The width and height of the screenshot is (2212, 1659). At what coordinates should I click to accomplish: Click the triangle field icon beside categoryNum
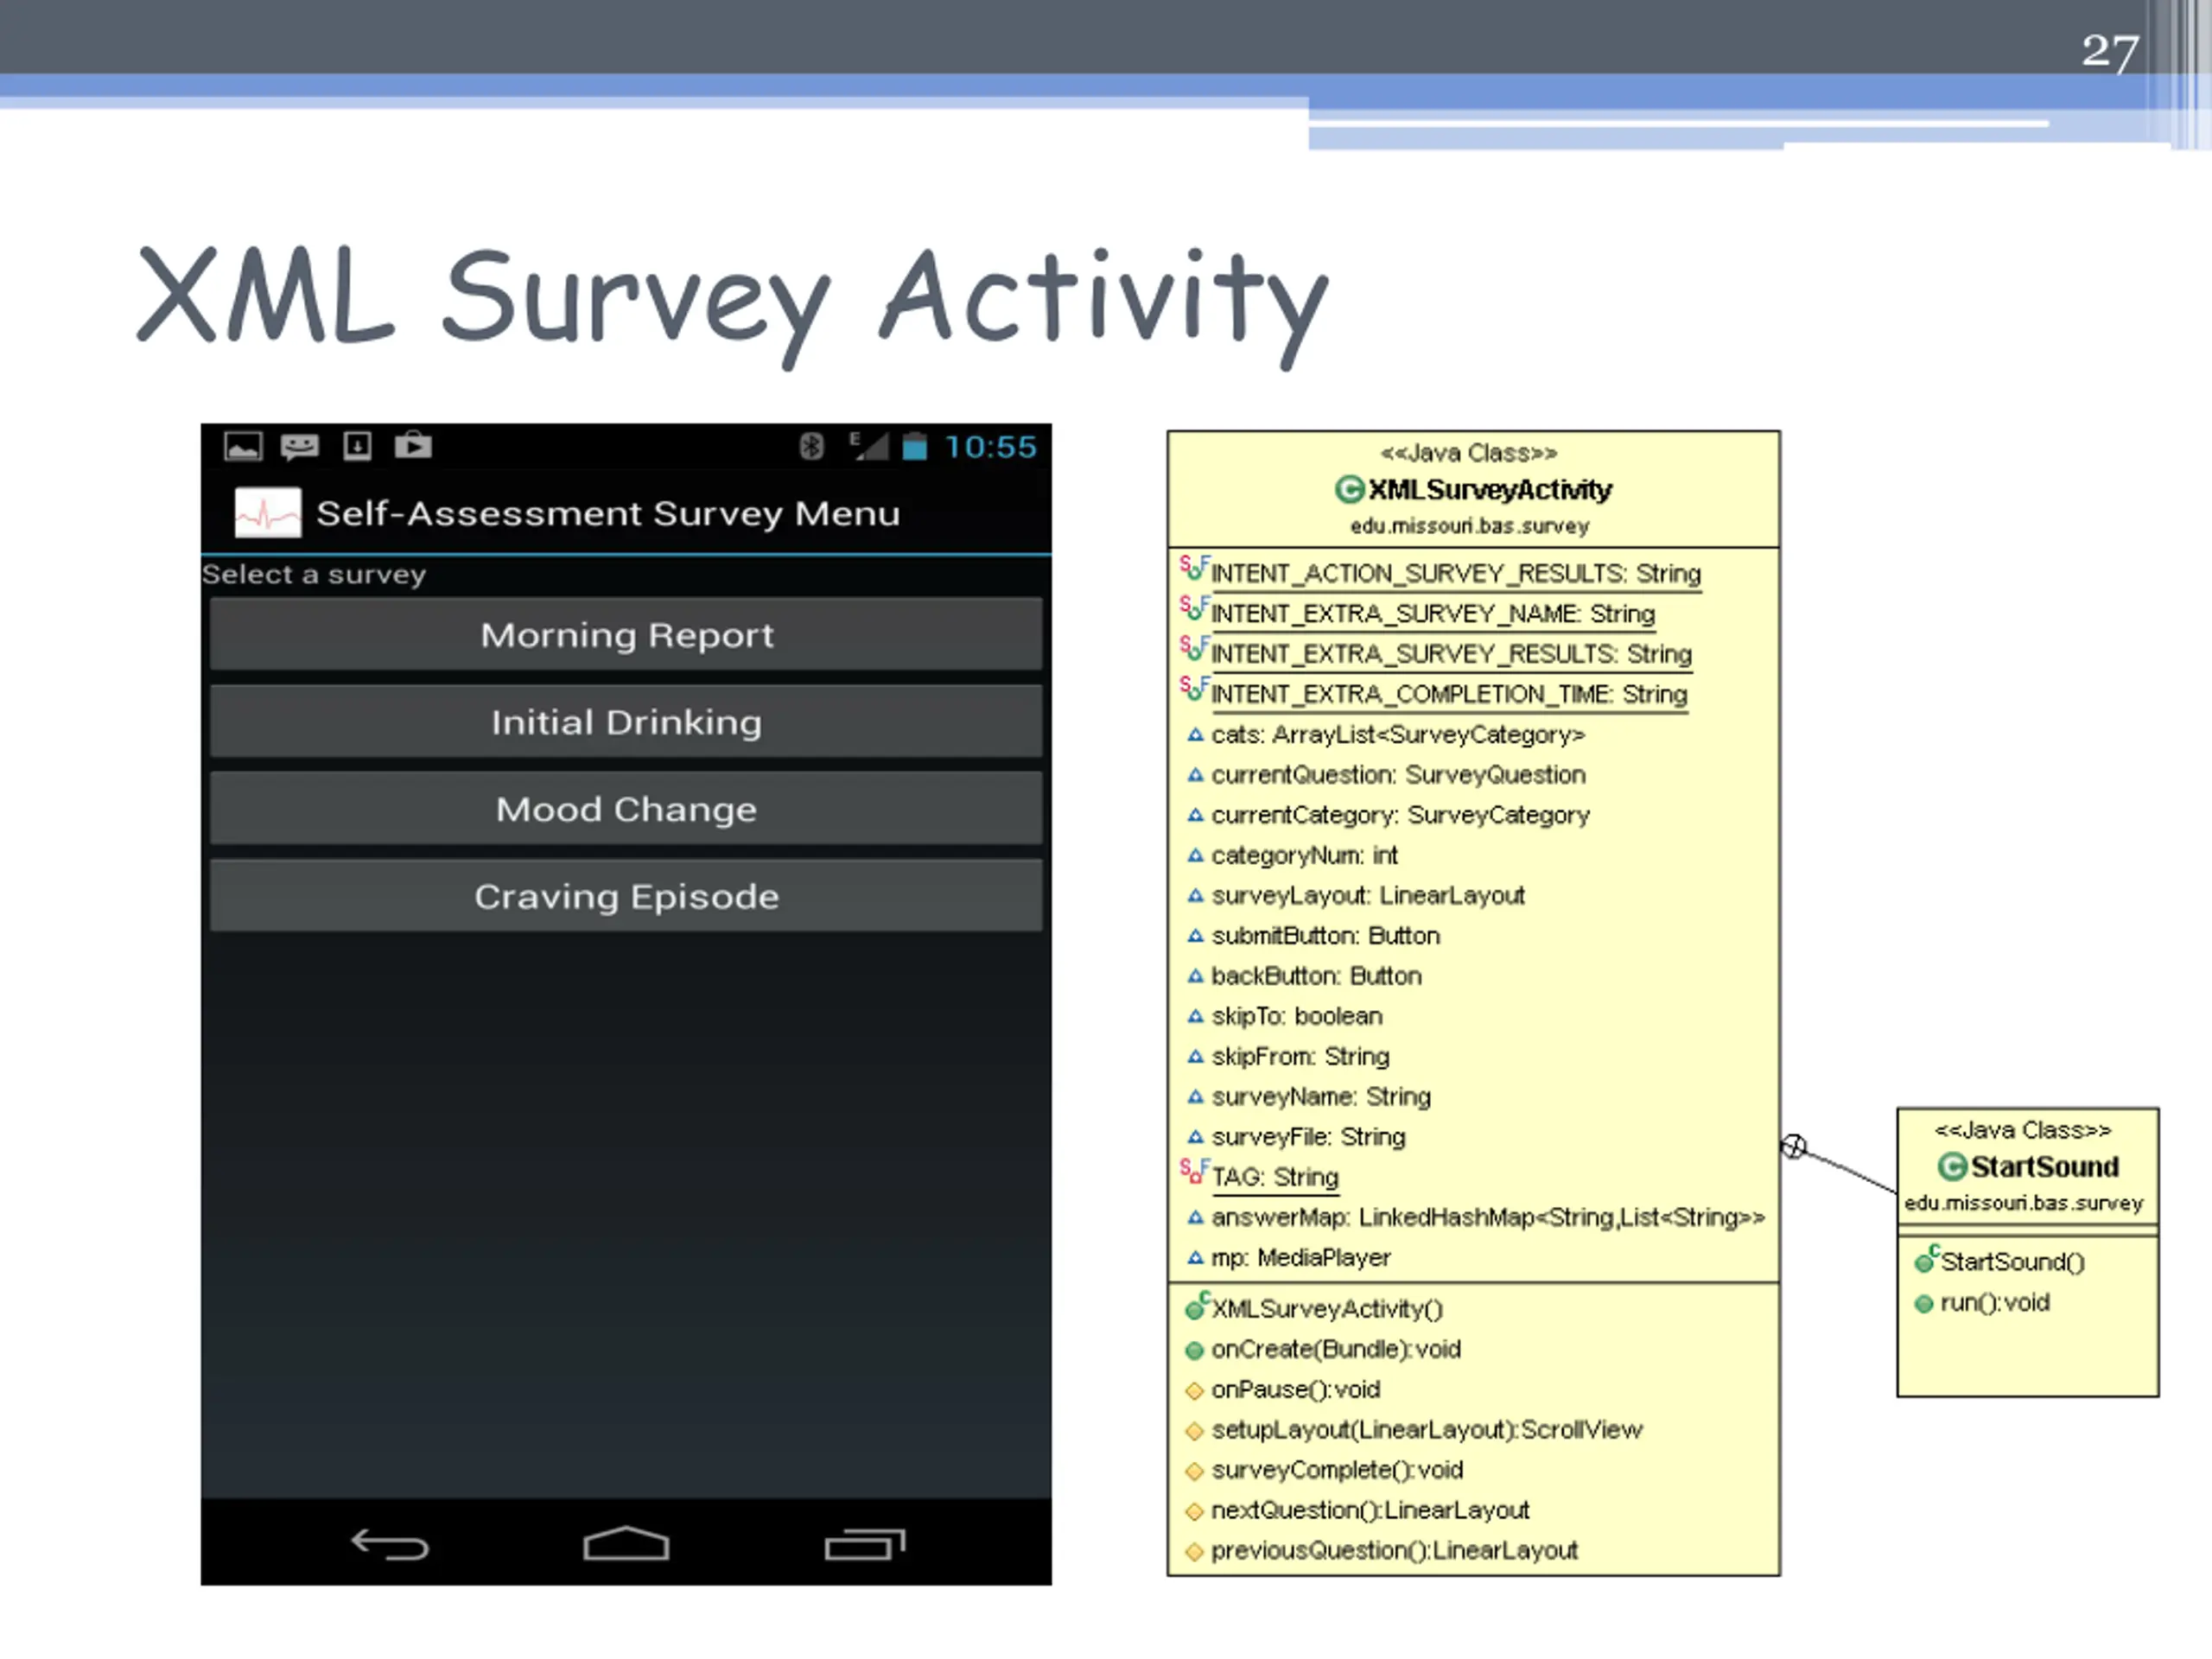pos(1195,856)
